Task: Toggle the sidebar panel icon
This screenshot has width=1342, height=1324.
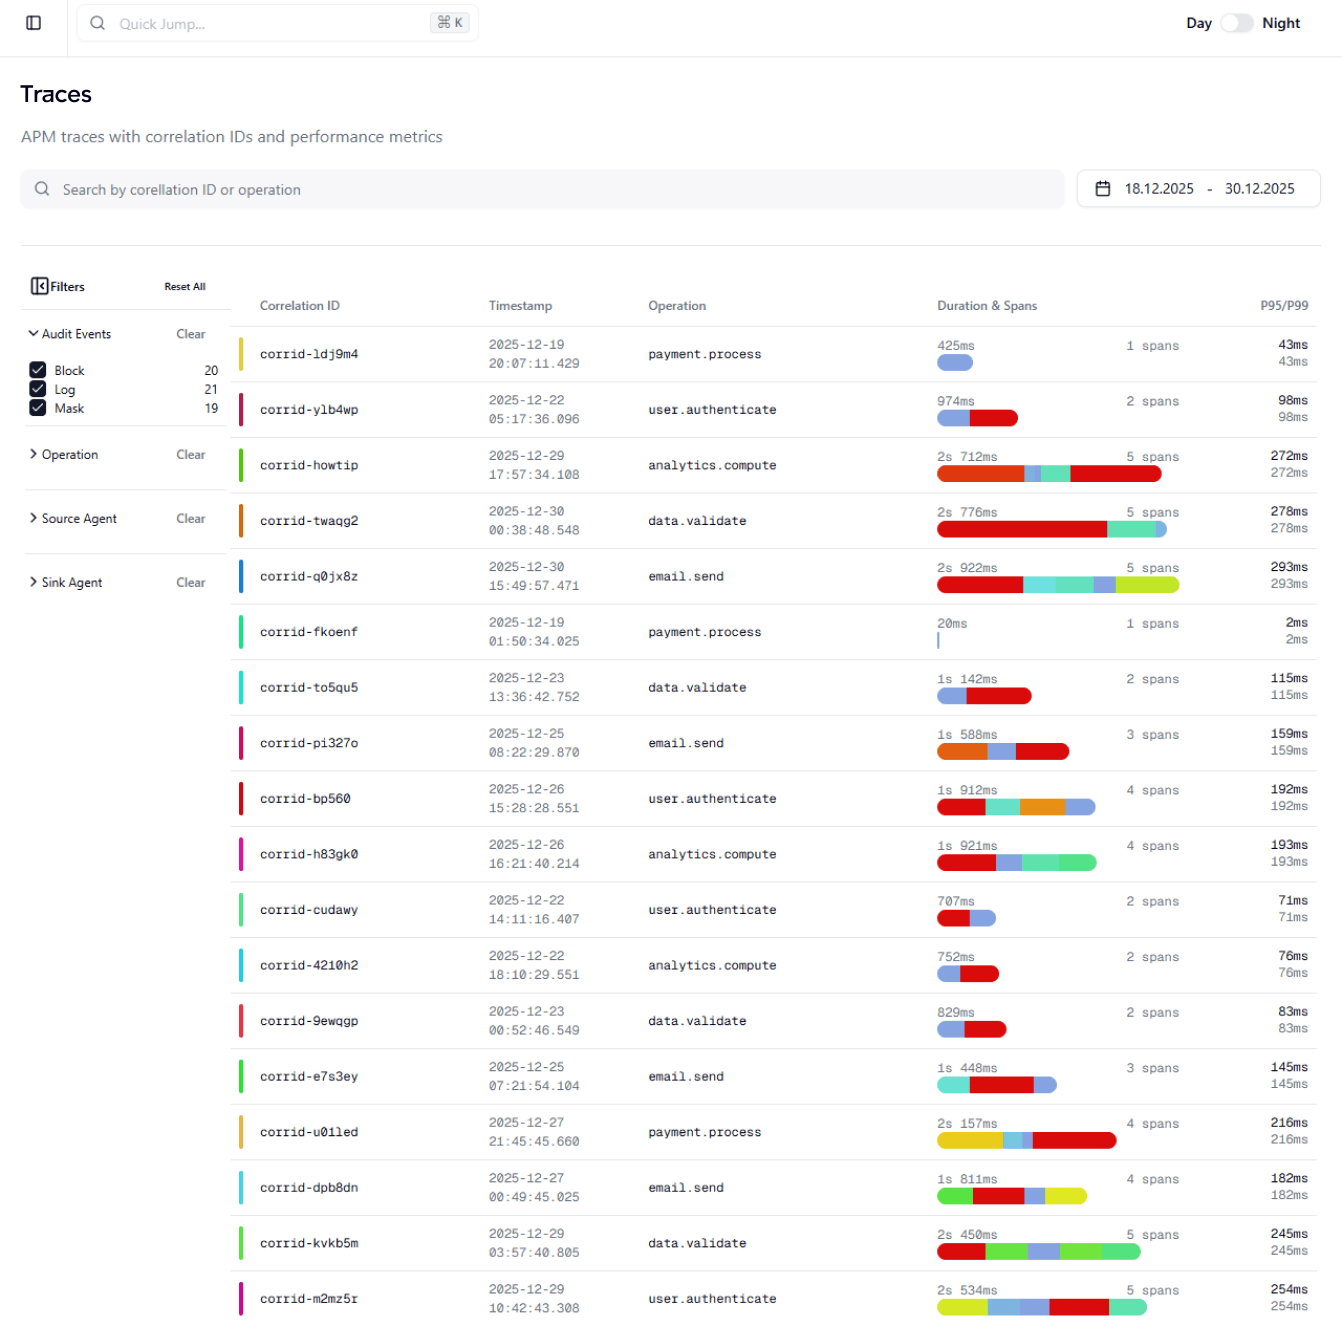Action: (33, 23)
